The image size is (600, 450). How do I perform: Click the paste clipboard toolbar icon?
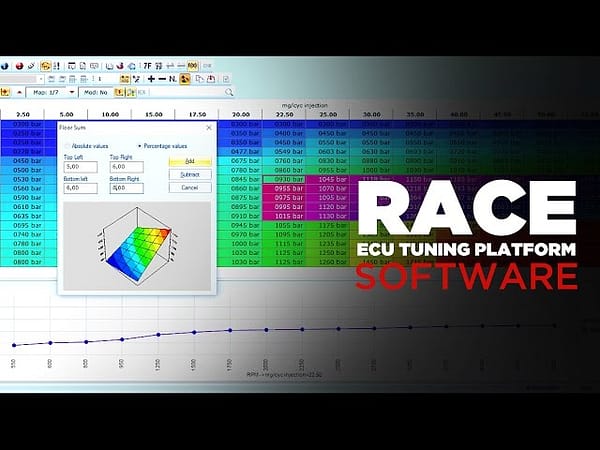pyautogui.click(x=211, y=79)
